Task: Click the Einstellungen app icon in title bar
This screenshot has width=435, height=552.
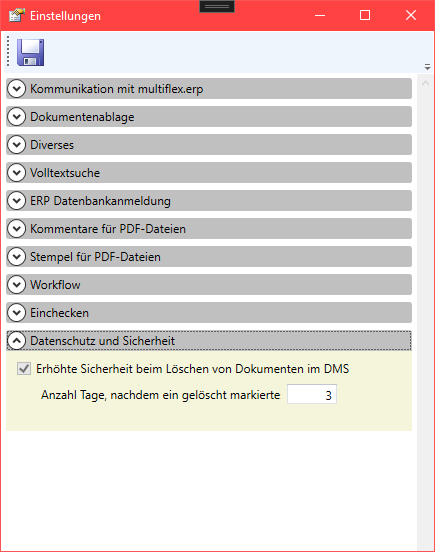Action: [17, 15]
